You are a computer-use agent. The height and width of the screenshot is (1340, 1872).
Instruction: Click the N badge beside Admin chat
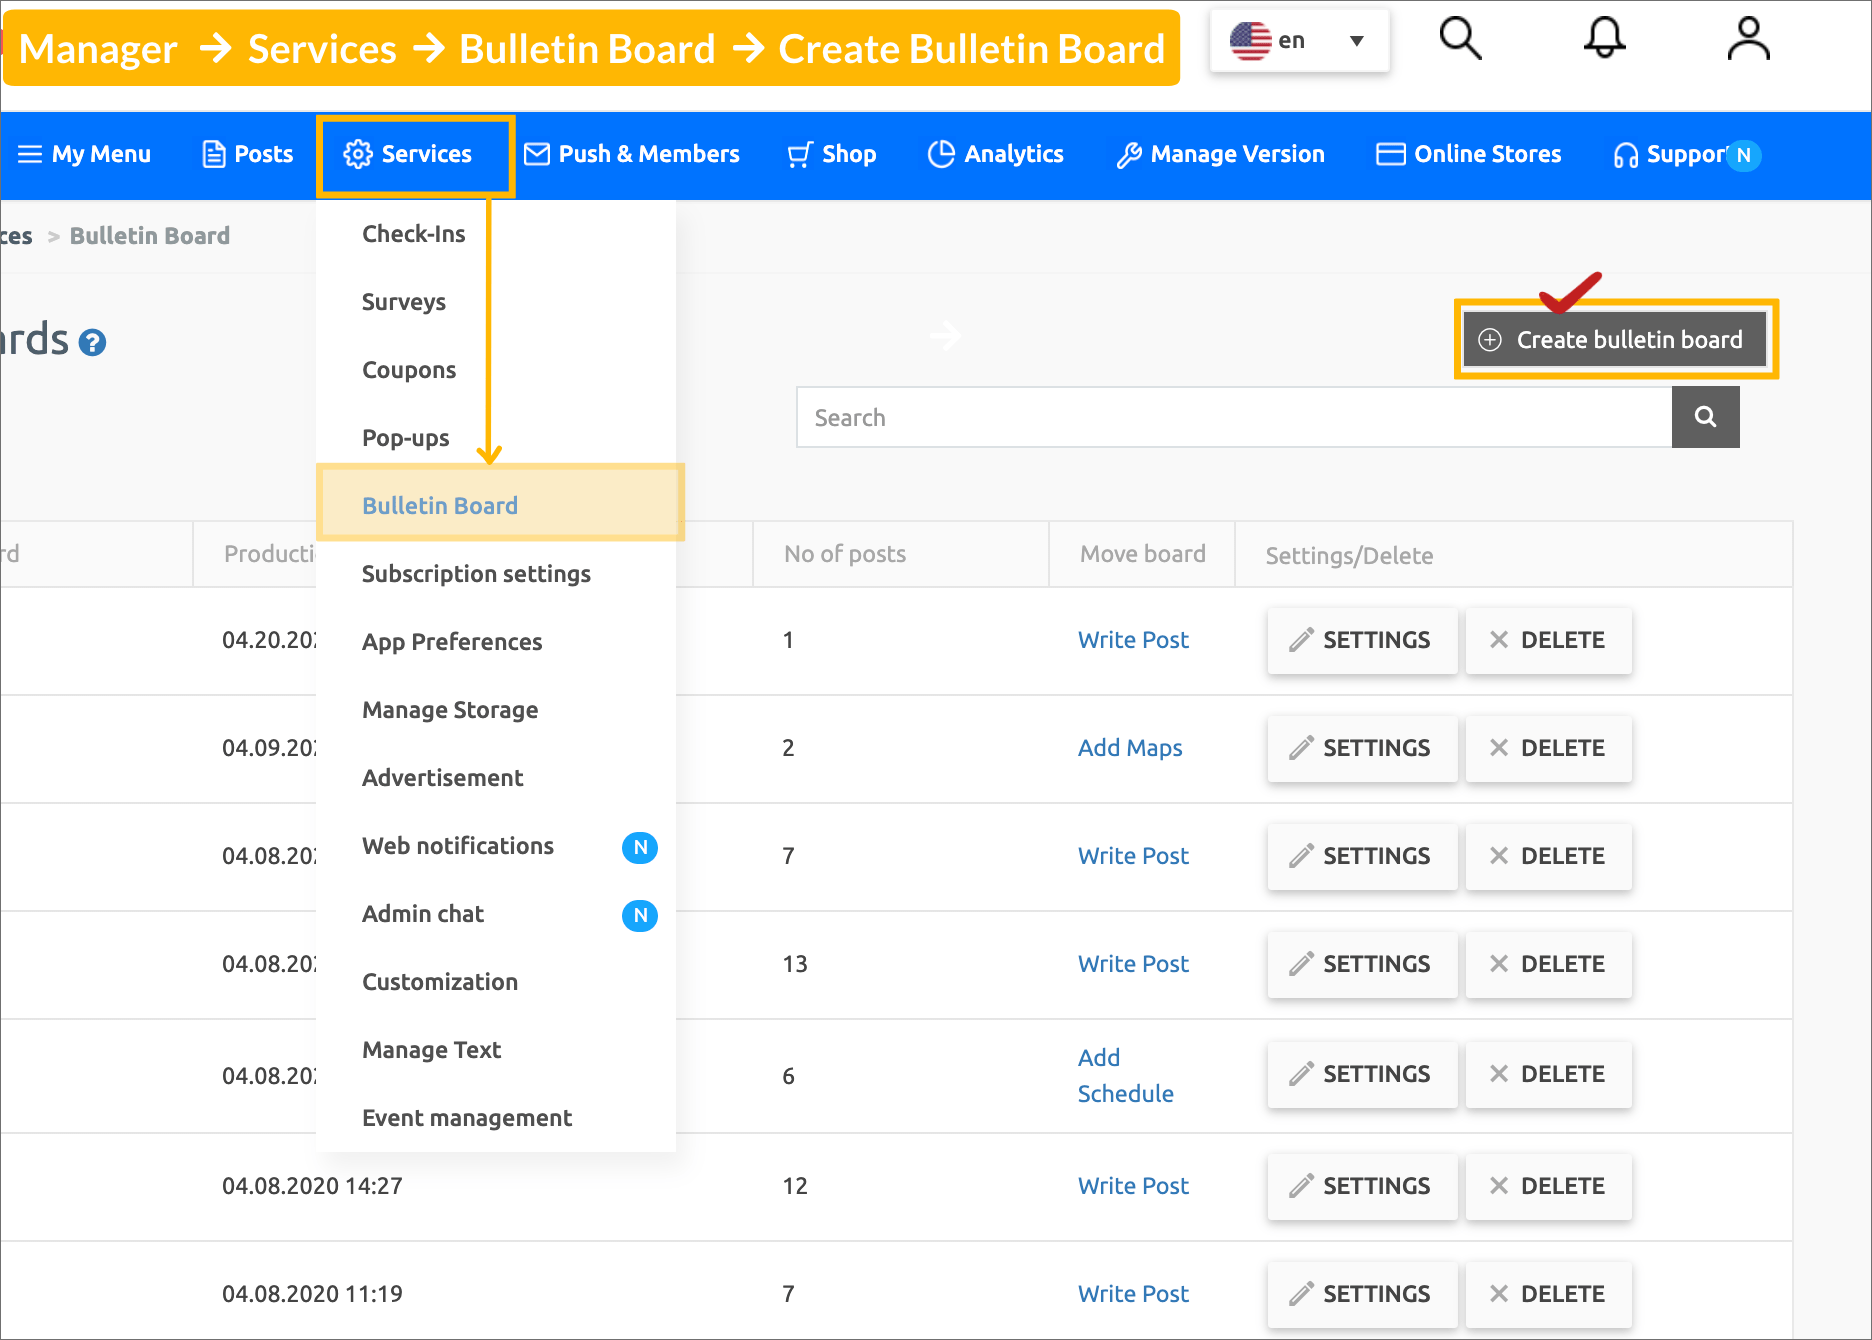640,915
